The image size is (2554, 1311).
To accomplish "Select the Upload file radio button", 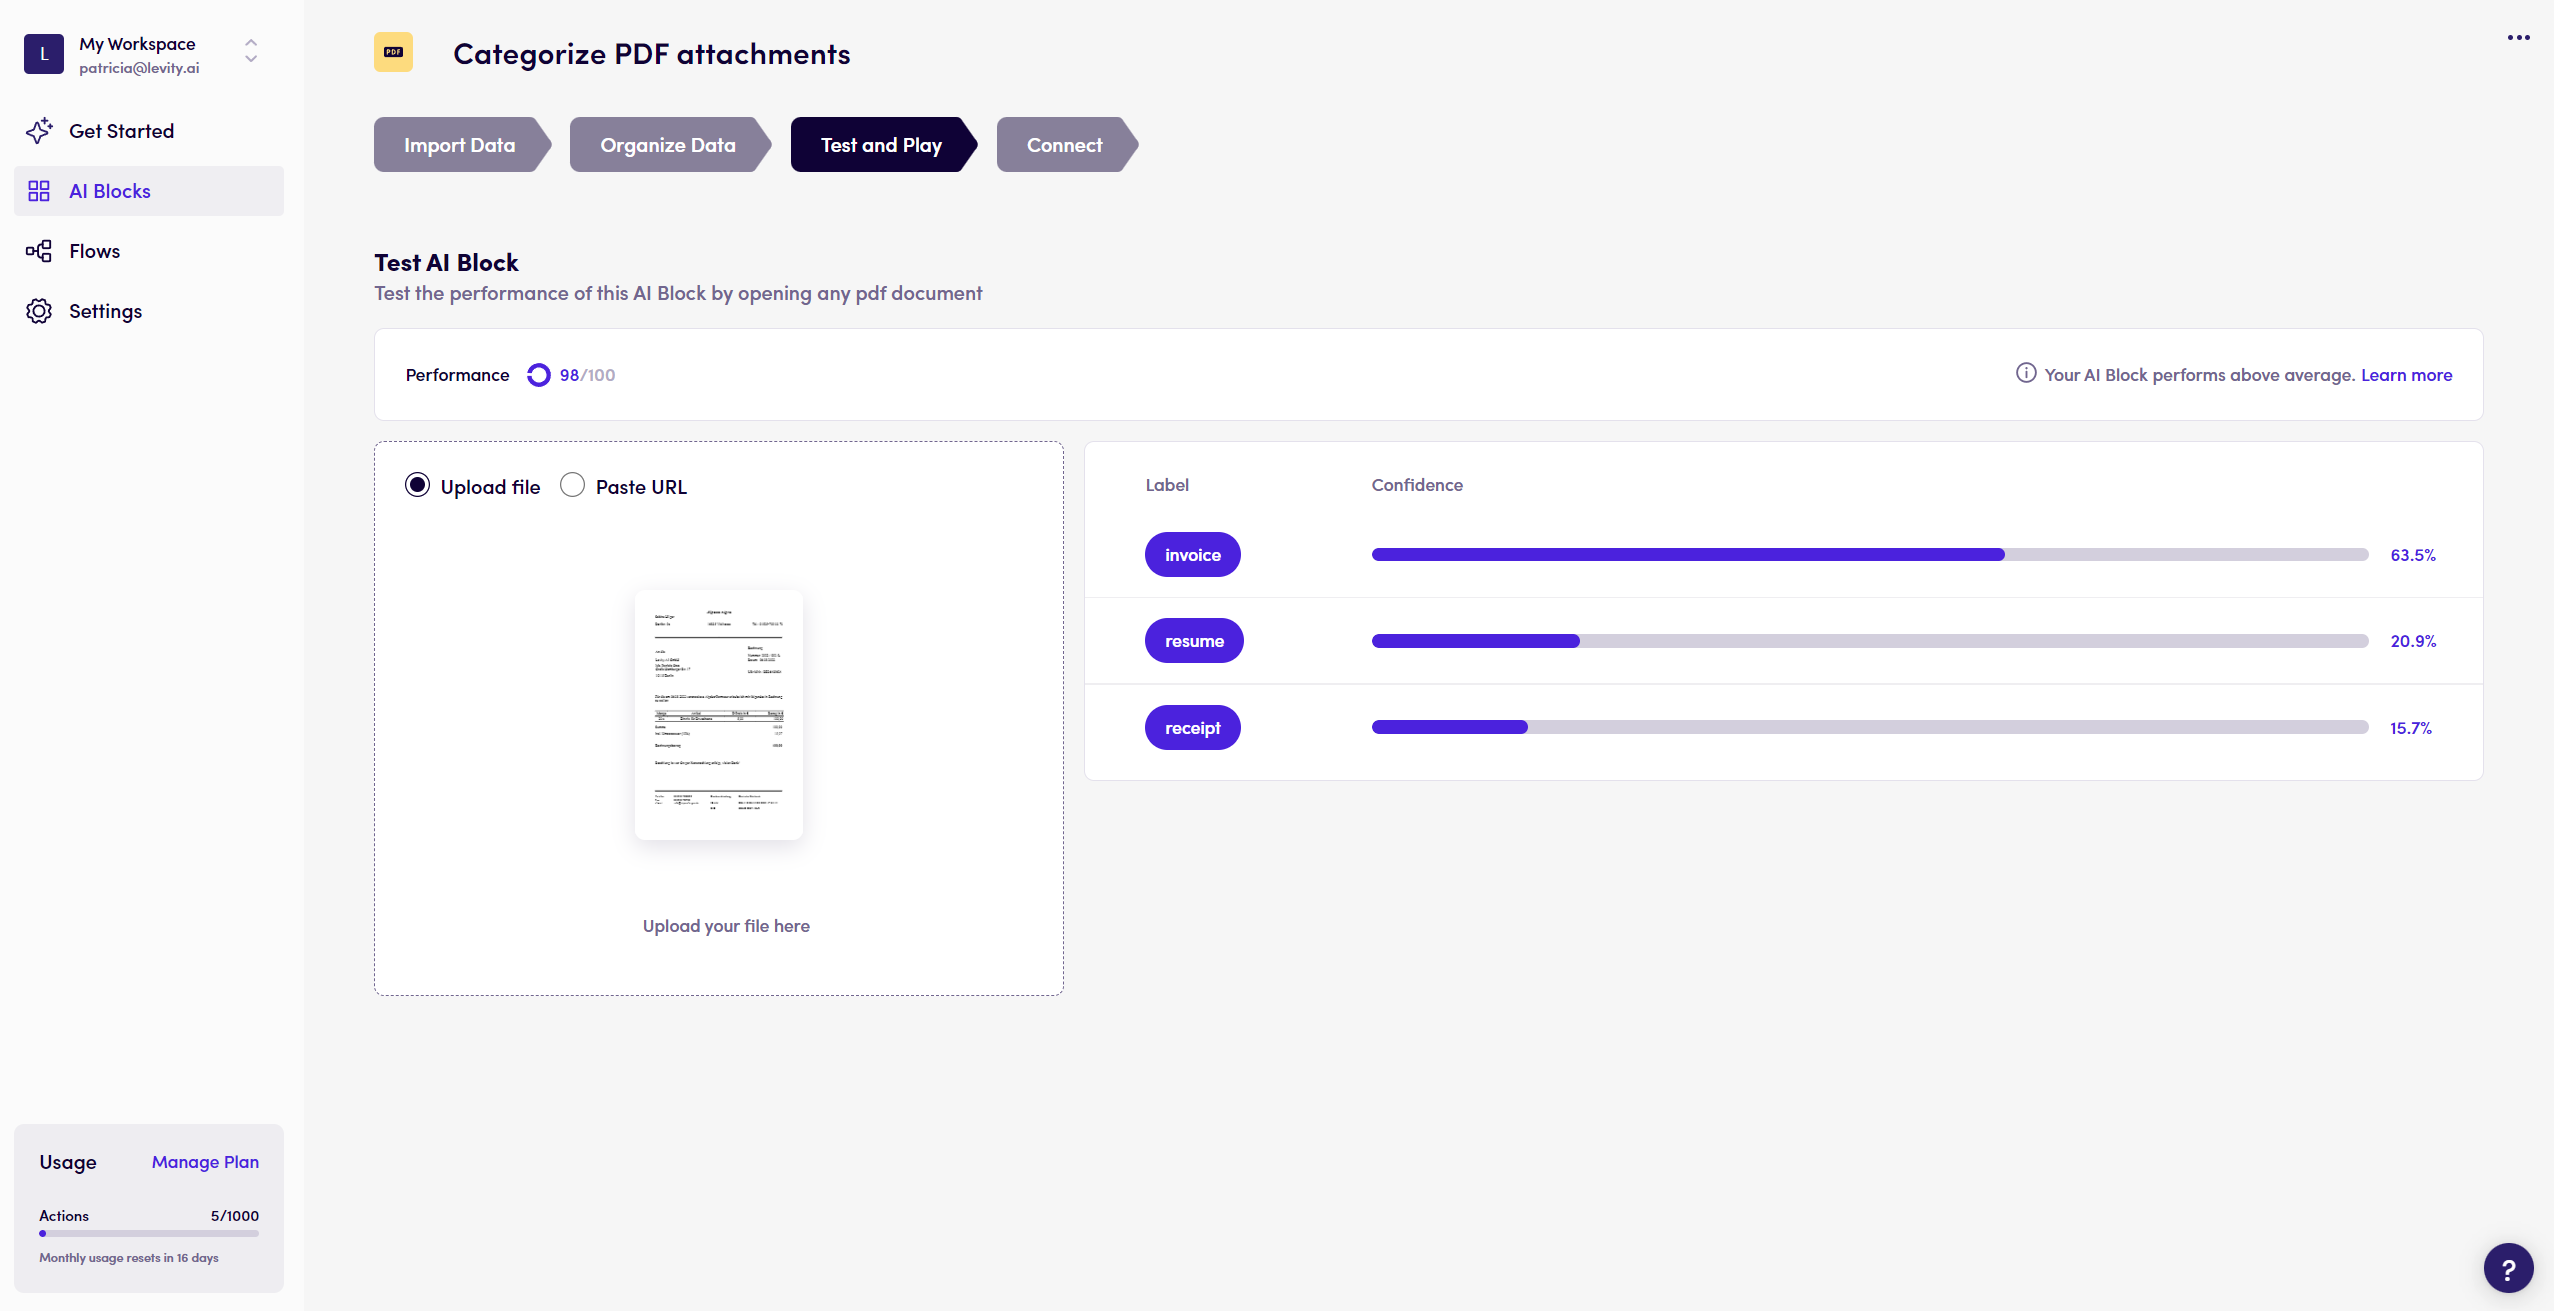I will point(417,485).
